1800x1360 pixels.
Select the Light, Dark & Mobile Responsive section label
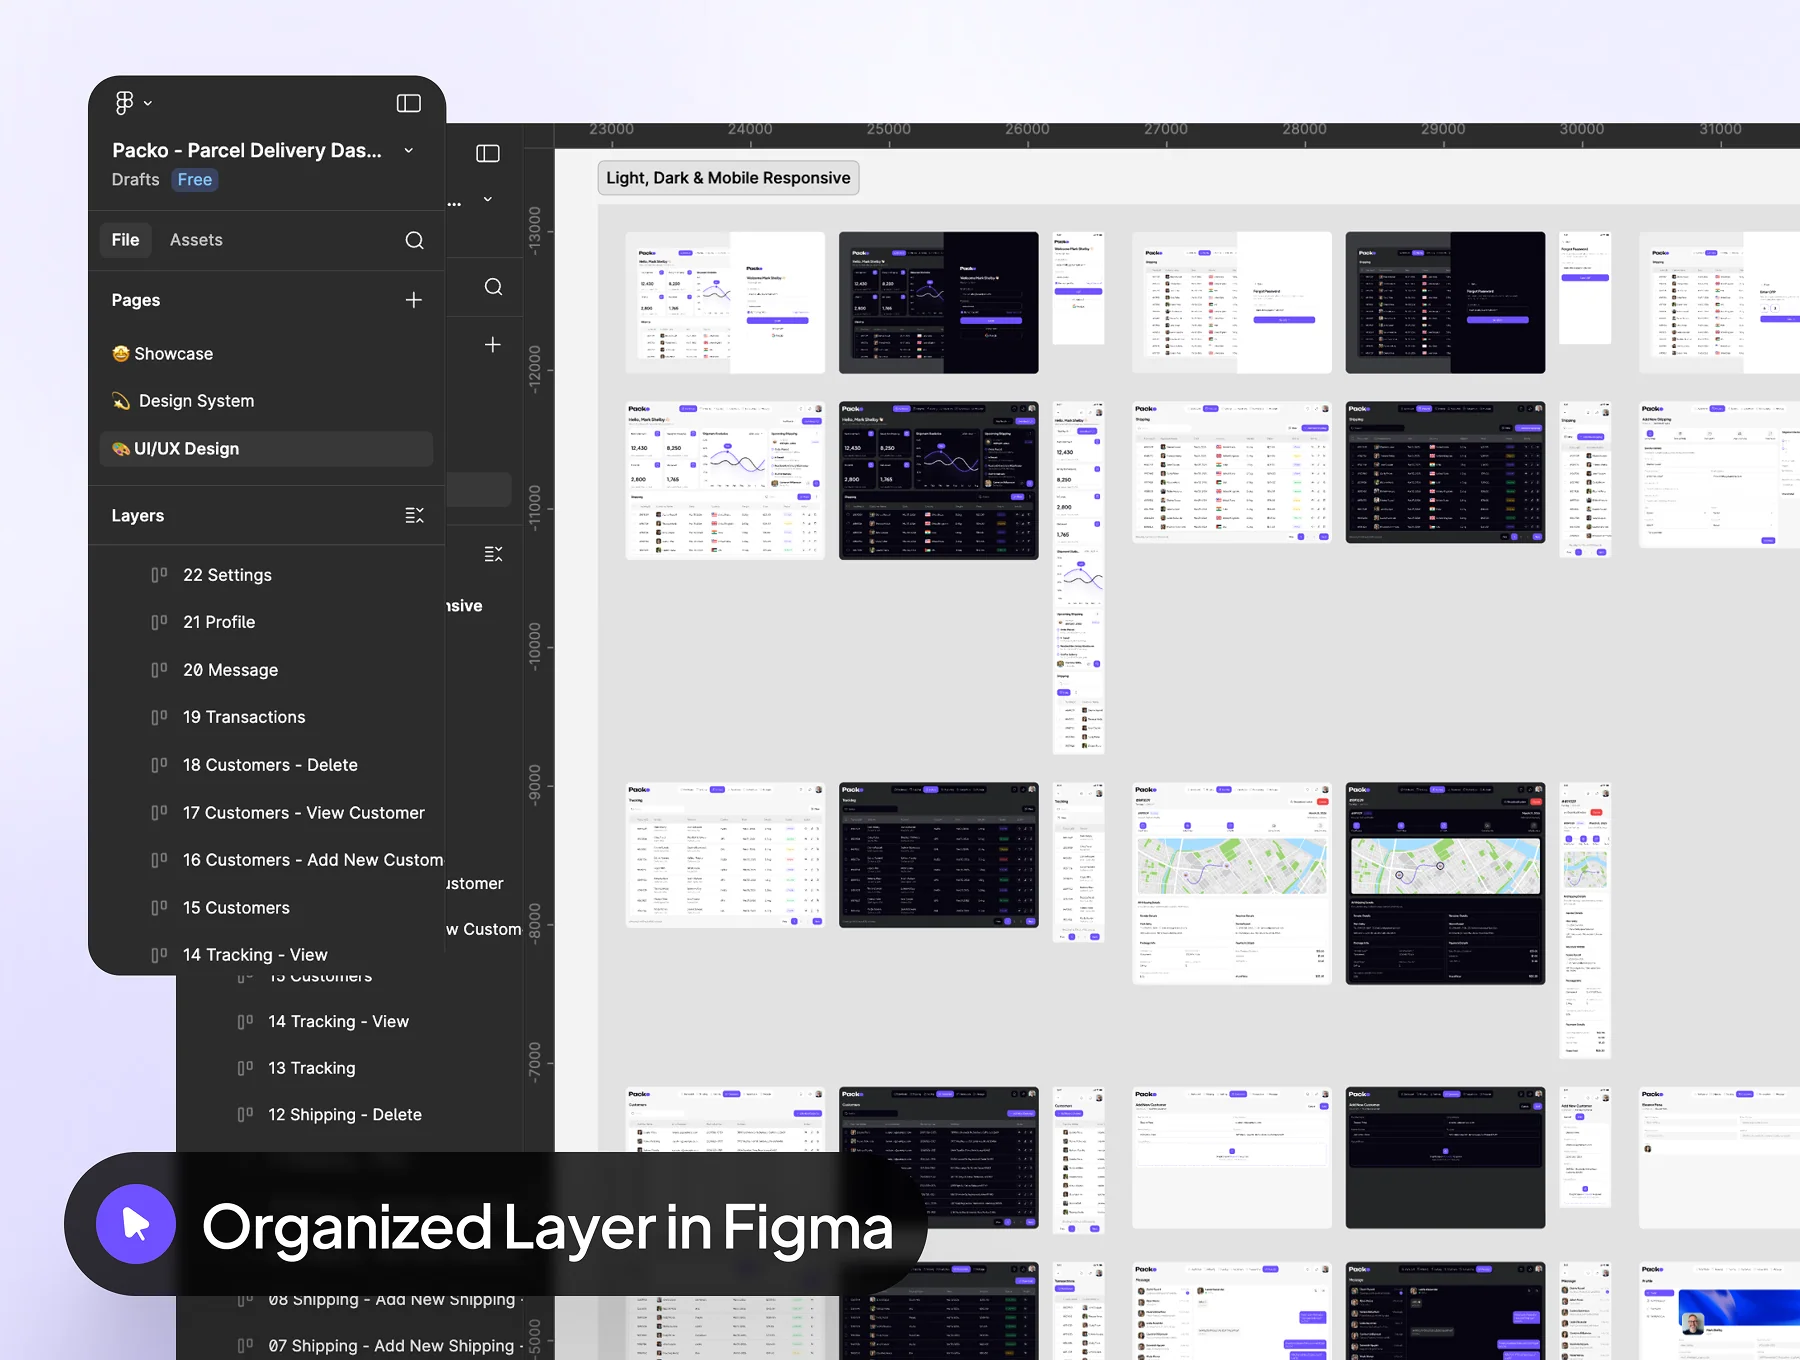tap(728, 178)
